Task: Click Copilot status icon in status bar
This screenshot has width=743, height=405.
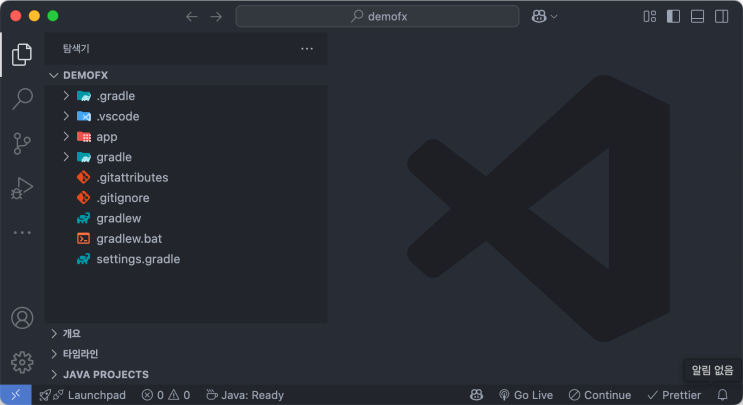Action: pyautogui.click(x=476, y=395)
